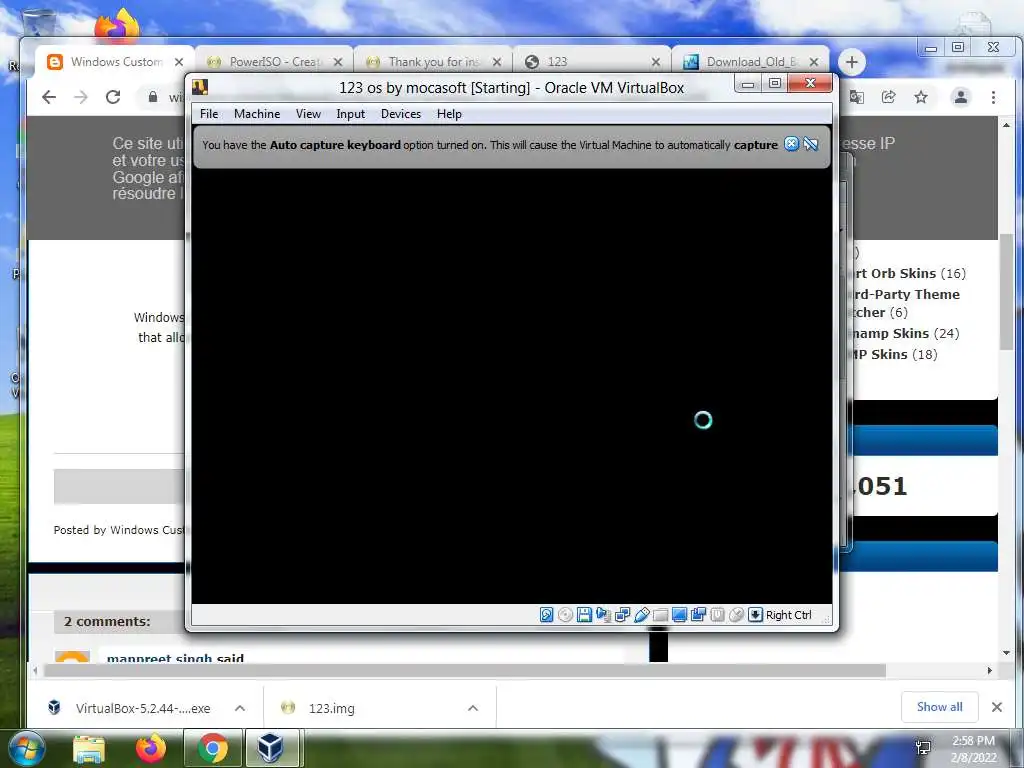This screenshot has height=768, width=1024.
Task: Open Chrome's three-dot menu
Action: click(x=993, y=97)
